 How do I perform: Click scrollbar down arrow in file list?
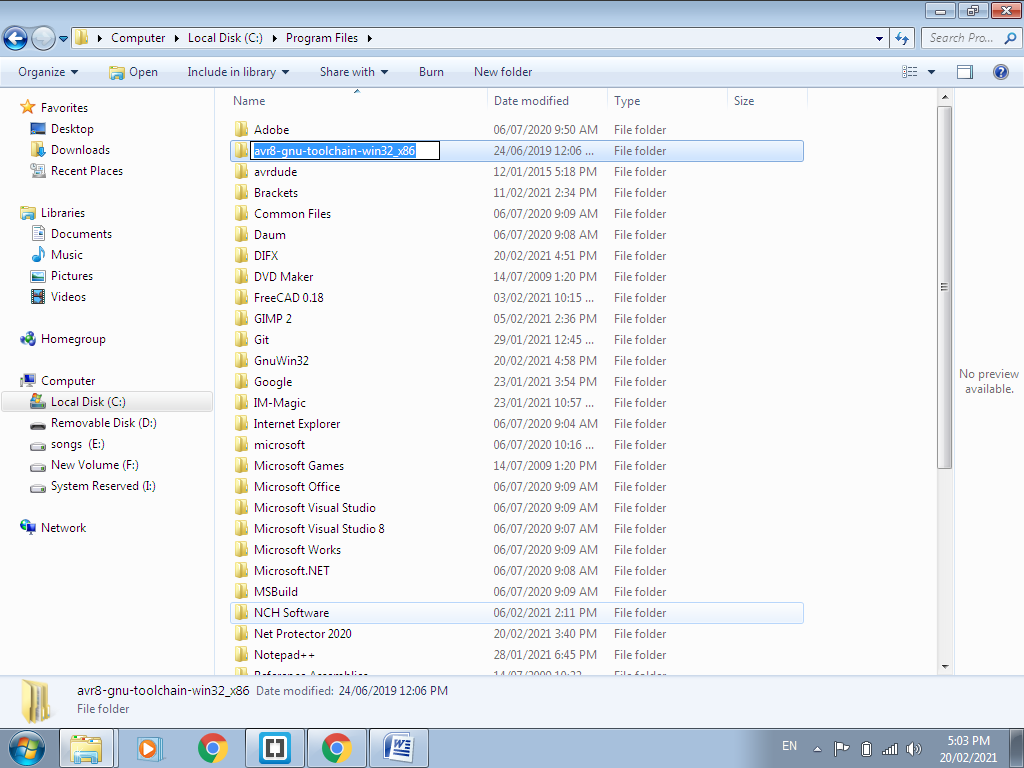click(x=944, y=667)
